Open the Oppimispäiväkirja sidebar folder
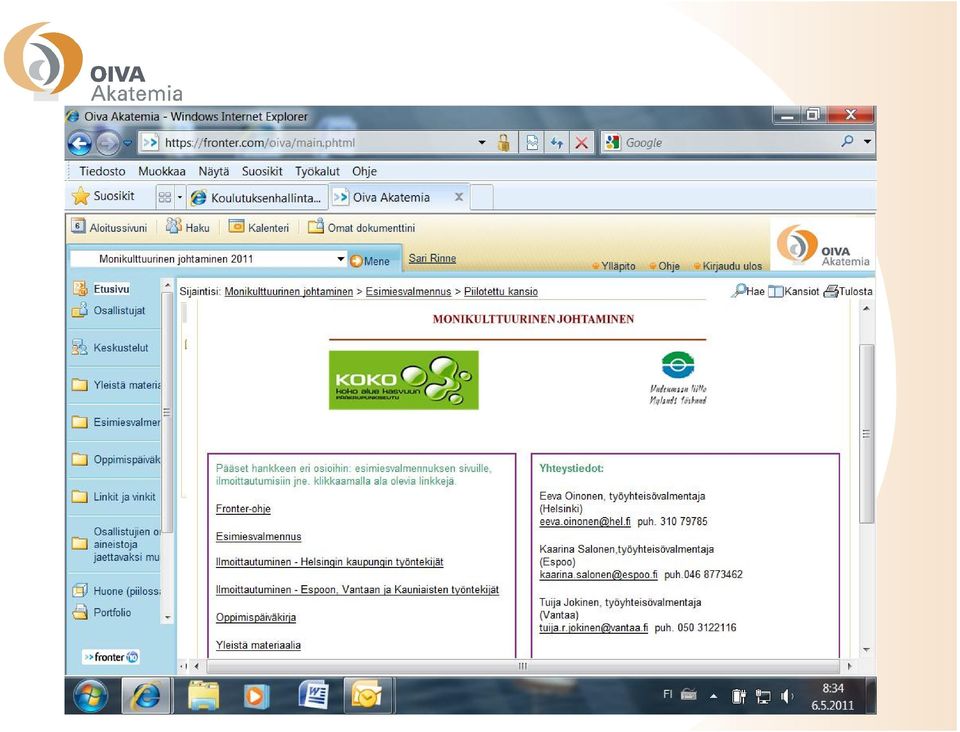This screenshot has width=960, height=732. point(116,460)
